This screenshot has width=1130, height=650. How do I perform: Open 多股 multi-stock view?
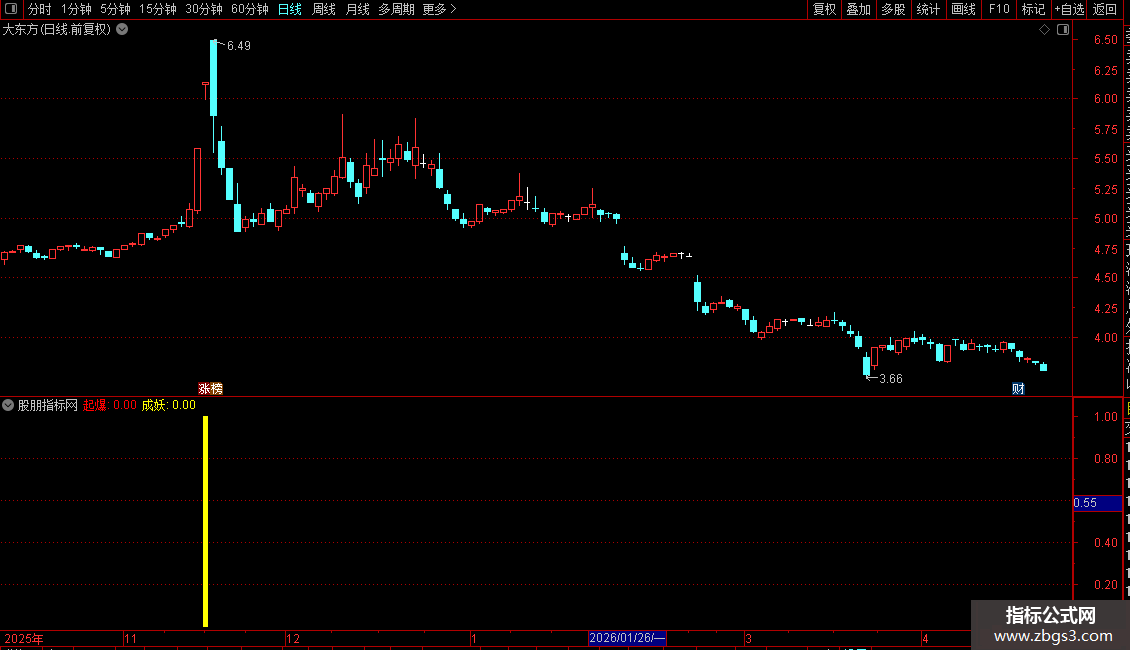[x=893, y=9]
